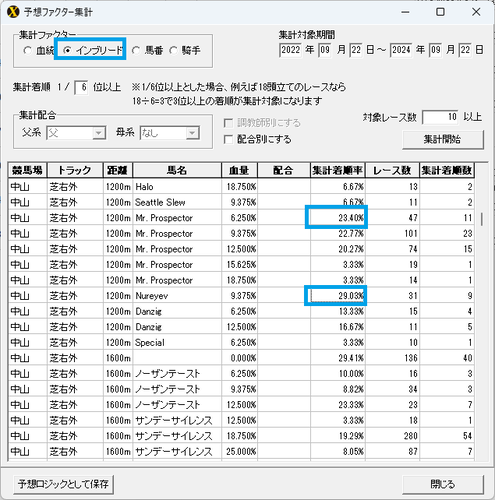This screenshot has width=495, height=500.
Task: Click the end month field
Action: pyautogui.click(x=436, y=50)
